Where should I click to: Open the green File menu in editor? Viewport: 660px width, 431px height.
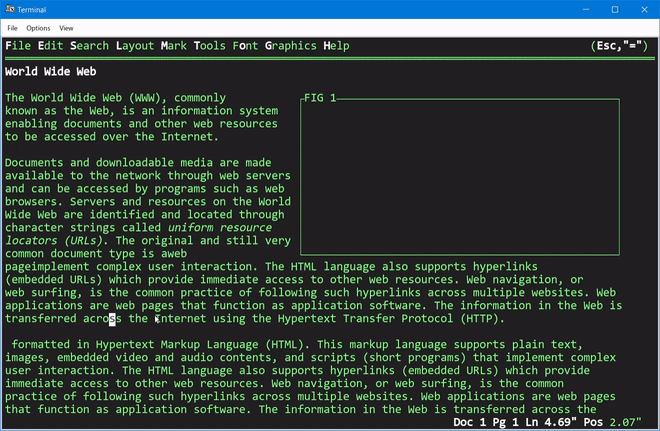tap(18, 45)
